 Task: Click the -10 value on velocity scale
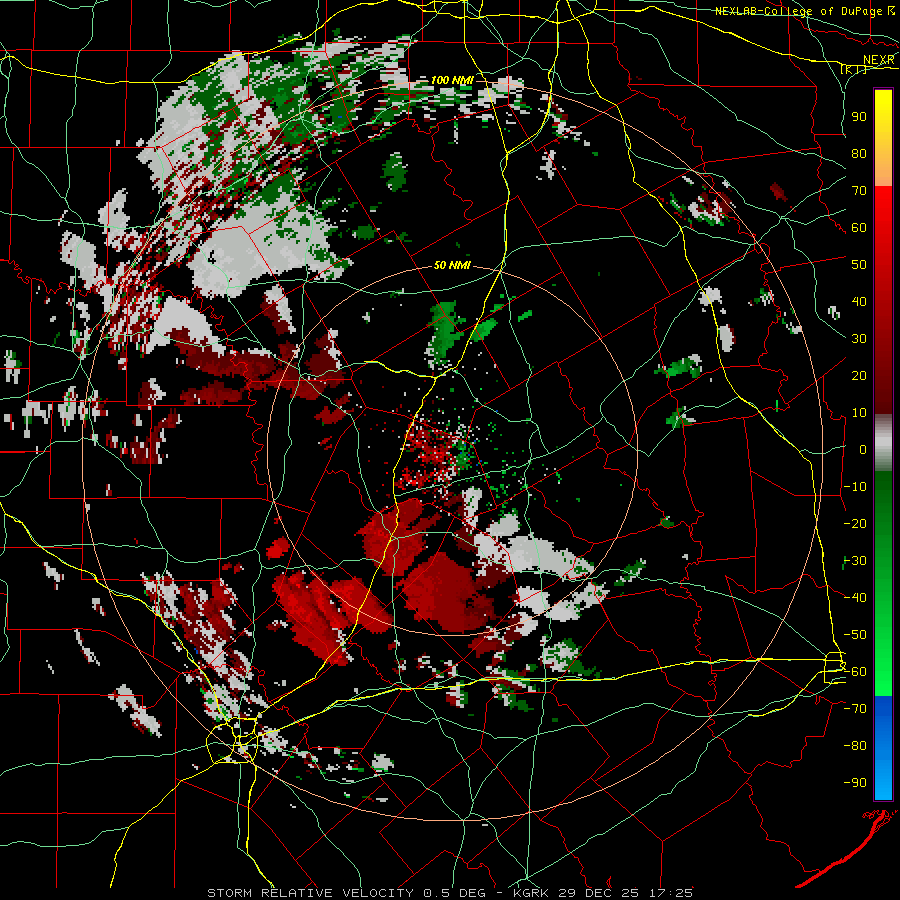[855, 487]
